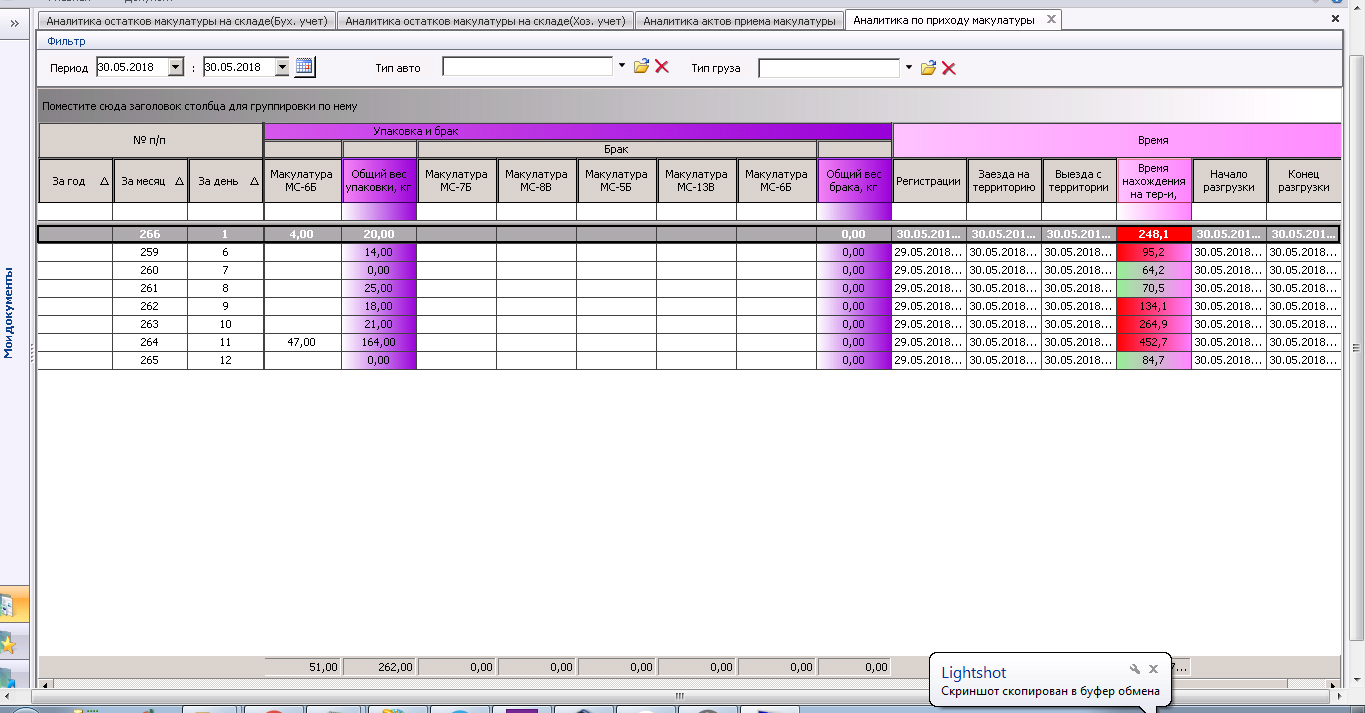This screenshot has width=1365, height=713.
Task: Click the Брак band header
Action: [x=617, y=149]
